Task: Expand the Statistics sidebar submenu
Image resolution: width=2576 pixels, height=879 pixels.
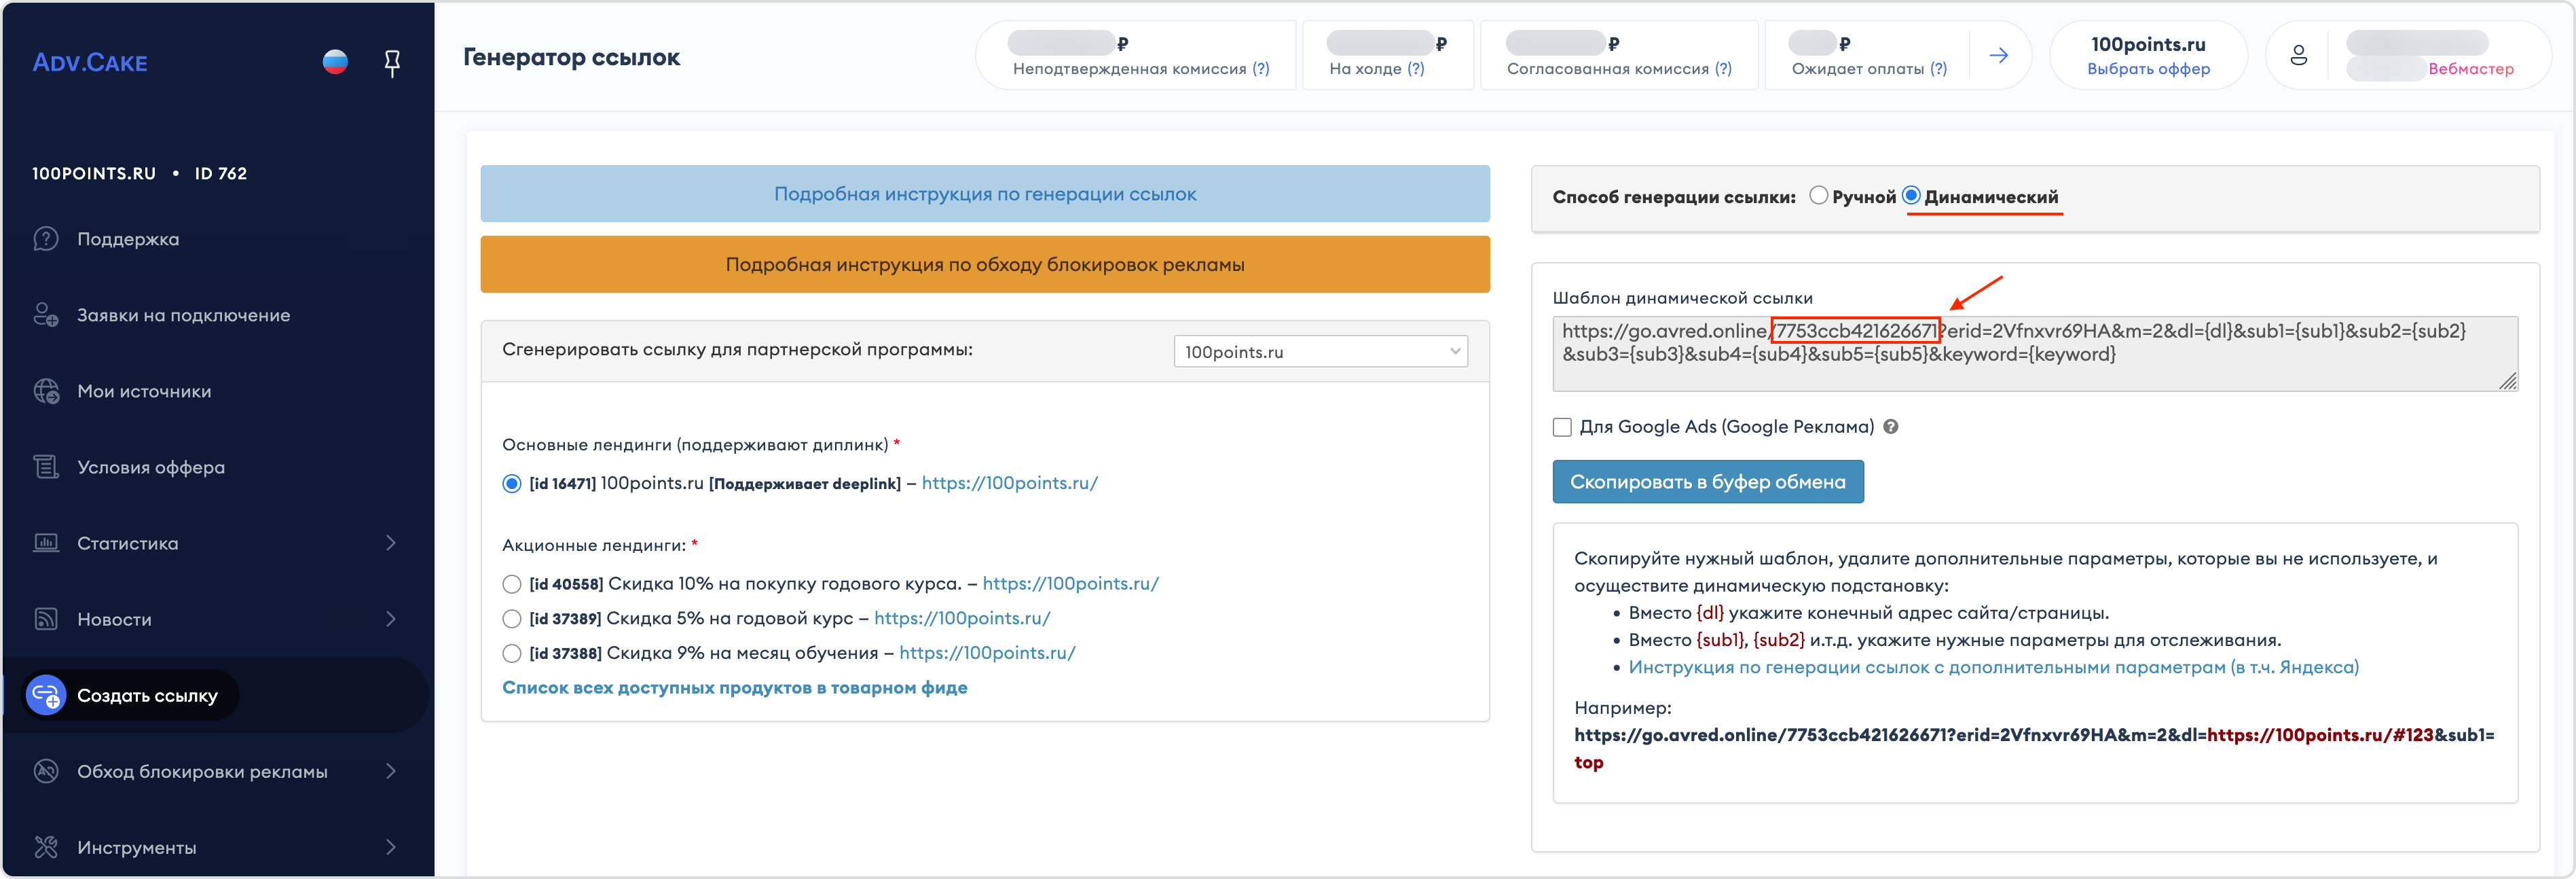Action: coord(391,543)
